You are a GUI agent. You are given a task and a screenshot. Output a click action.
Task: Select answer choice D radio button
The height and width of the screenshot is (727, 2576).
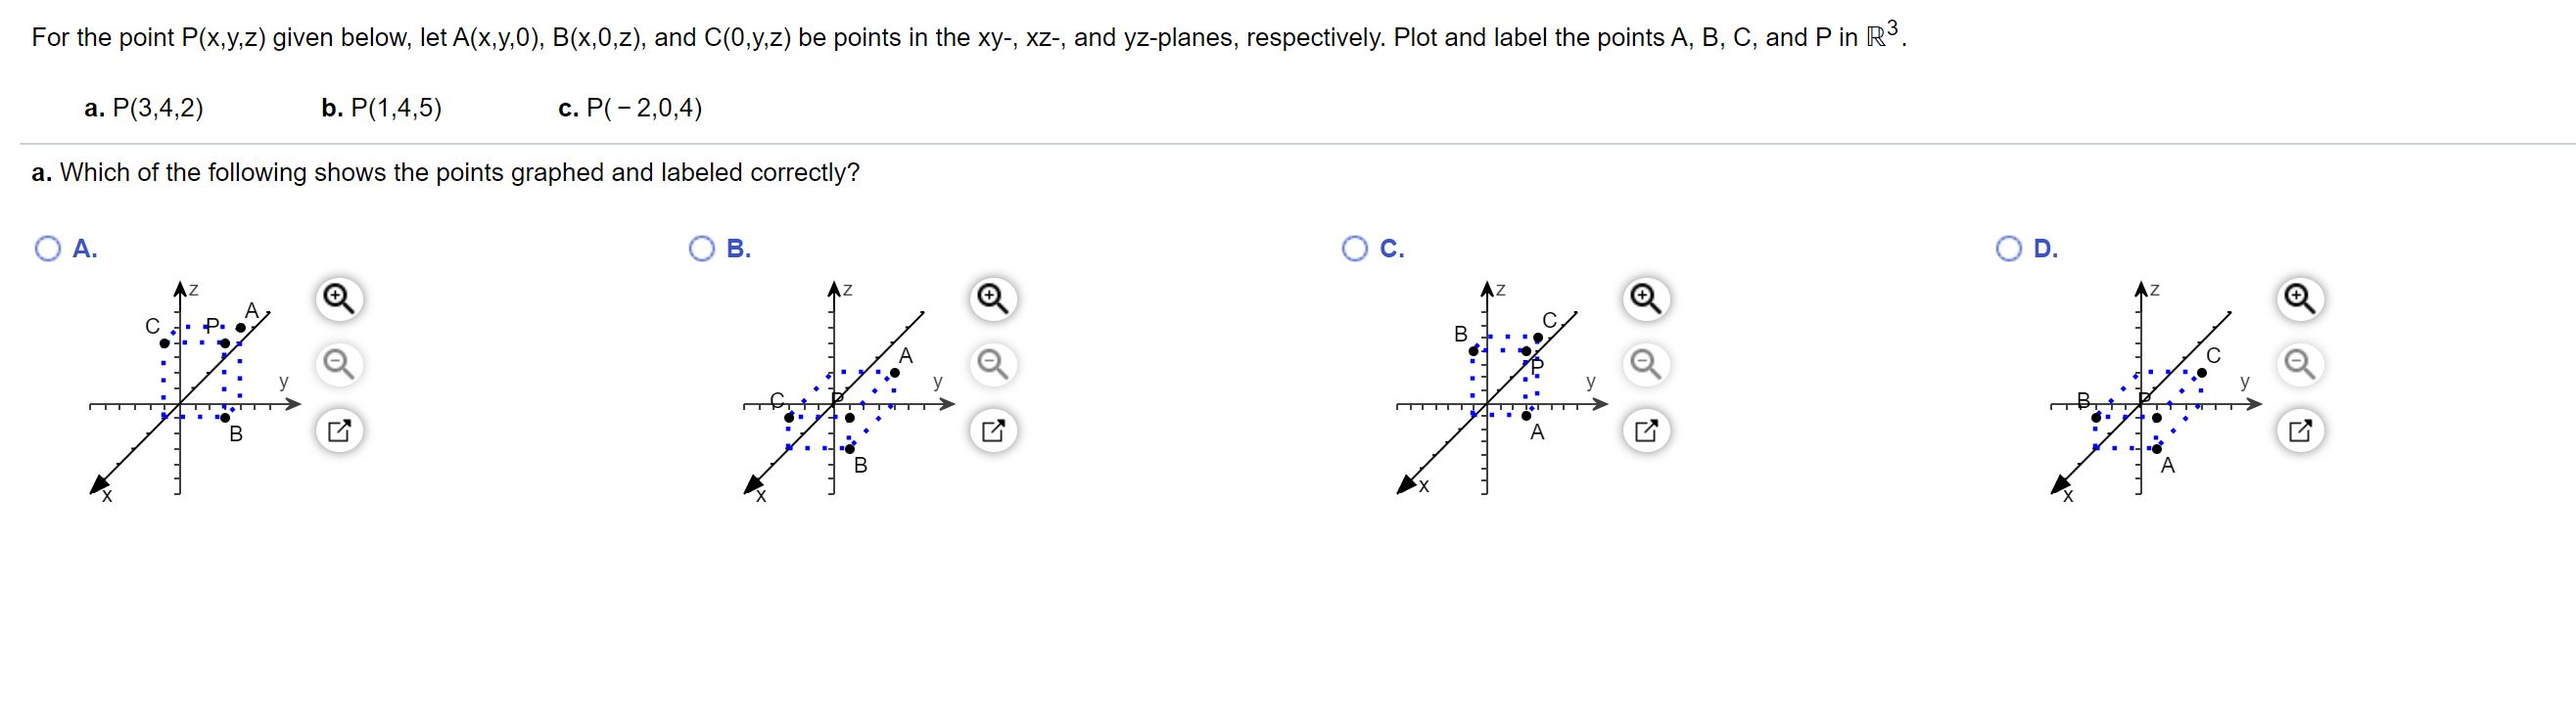click(x=2008, y=247)
